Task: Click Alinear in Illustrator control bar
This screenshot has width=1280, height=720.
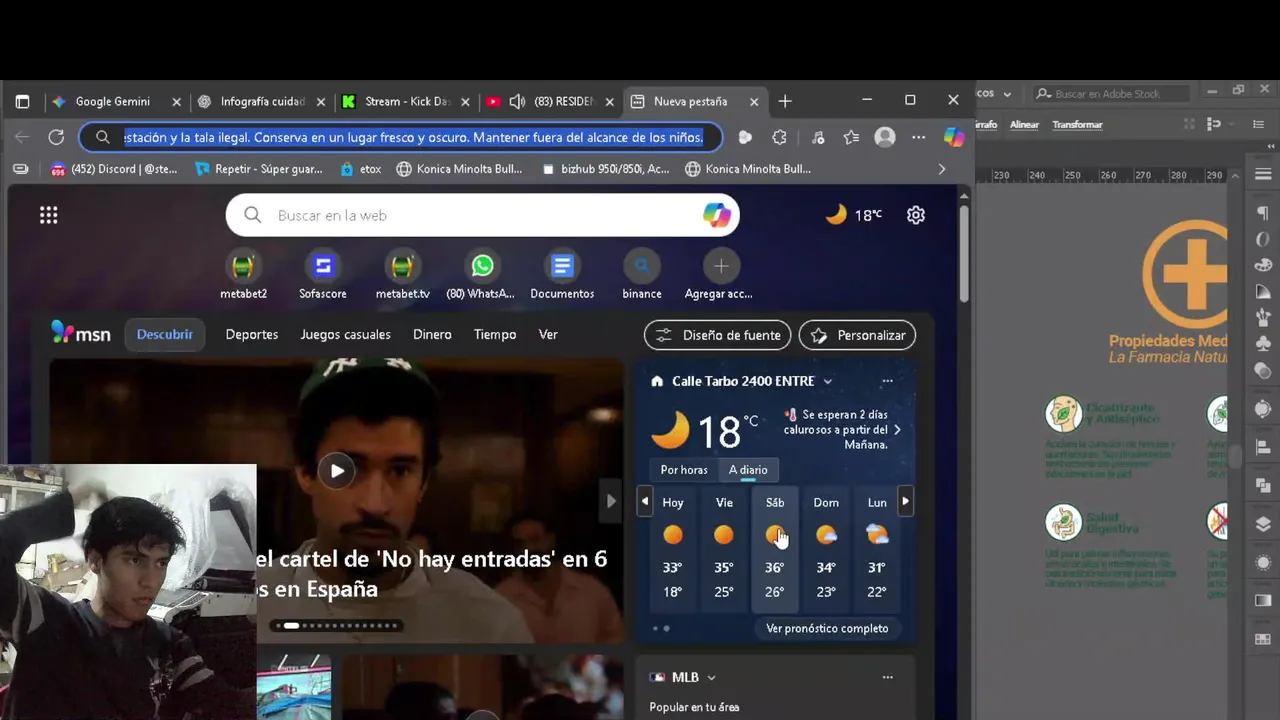Action: click(x=1024, y=125)
